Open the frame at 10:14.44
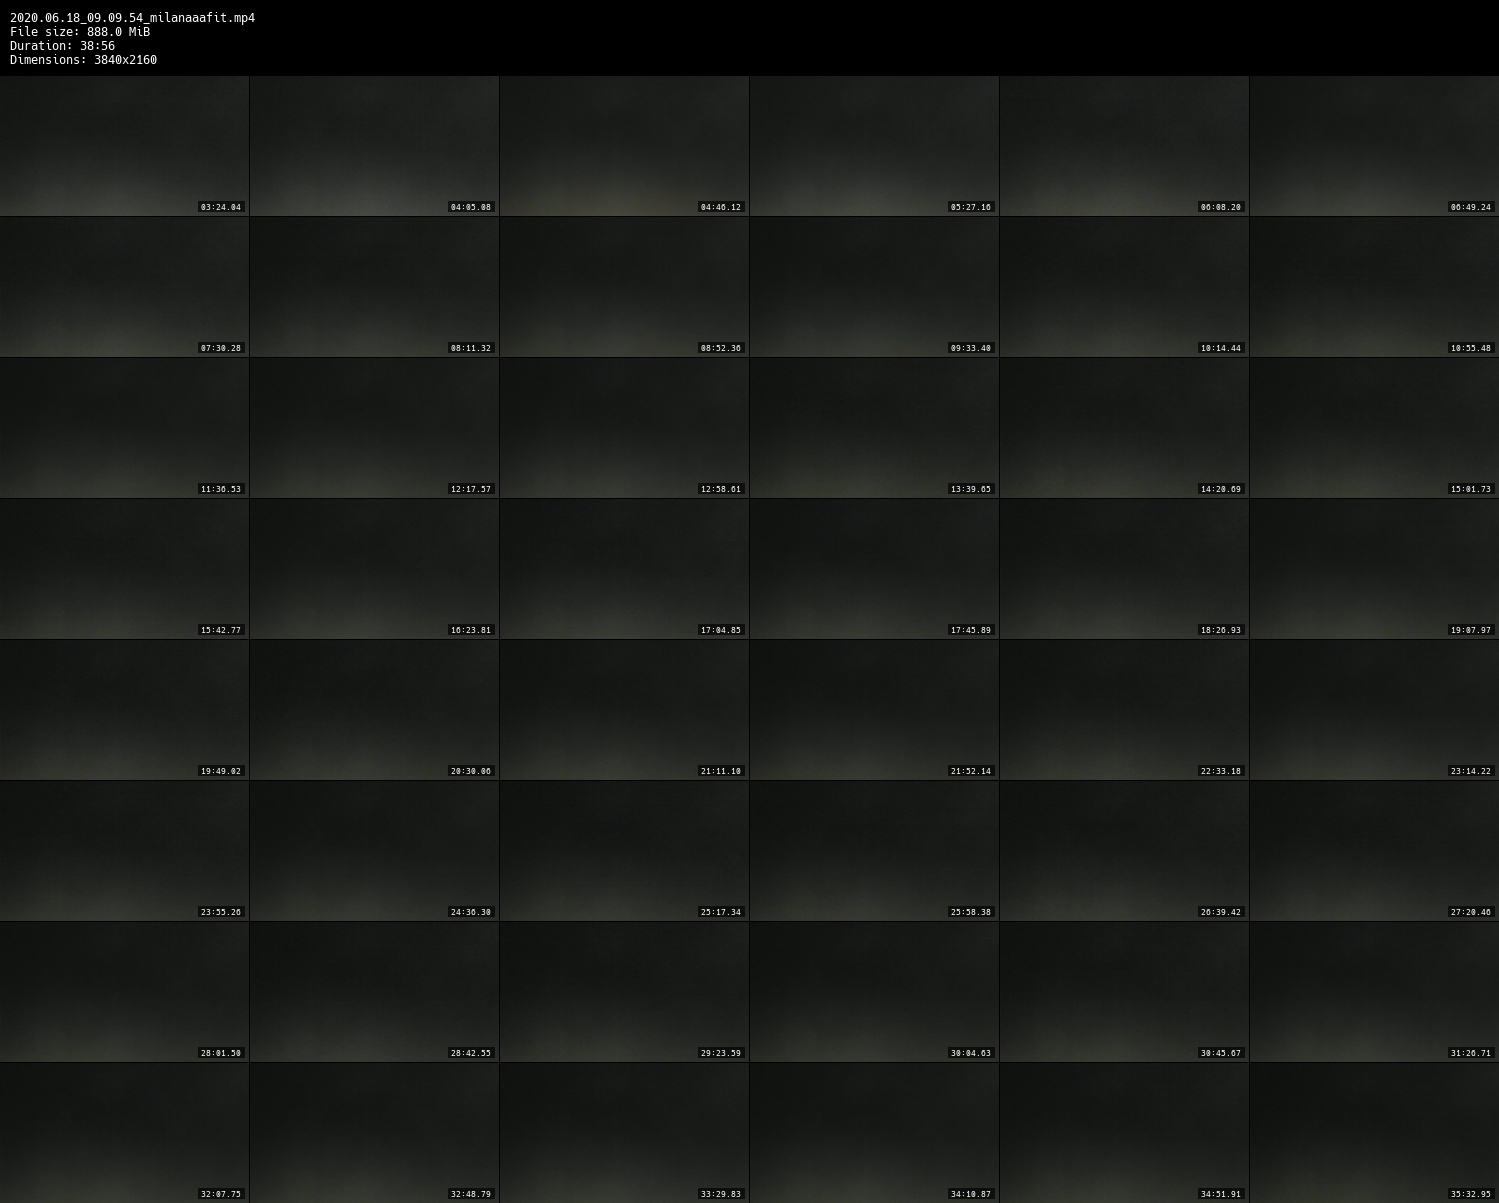Viewport: 1499px width, 1203px height. point(1124,287)
